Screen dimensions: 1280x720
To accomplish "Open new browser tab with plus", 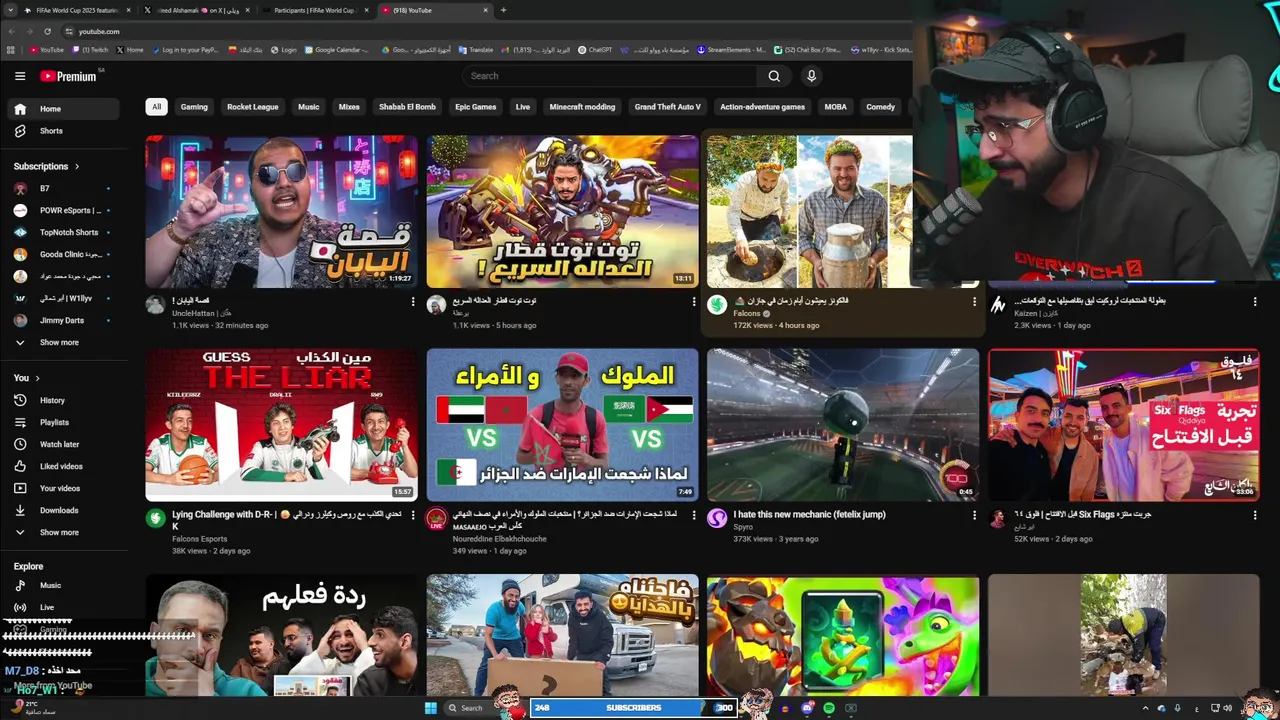I will point(503,10).
